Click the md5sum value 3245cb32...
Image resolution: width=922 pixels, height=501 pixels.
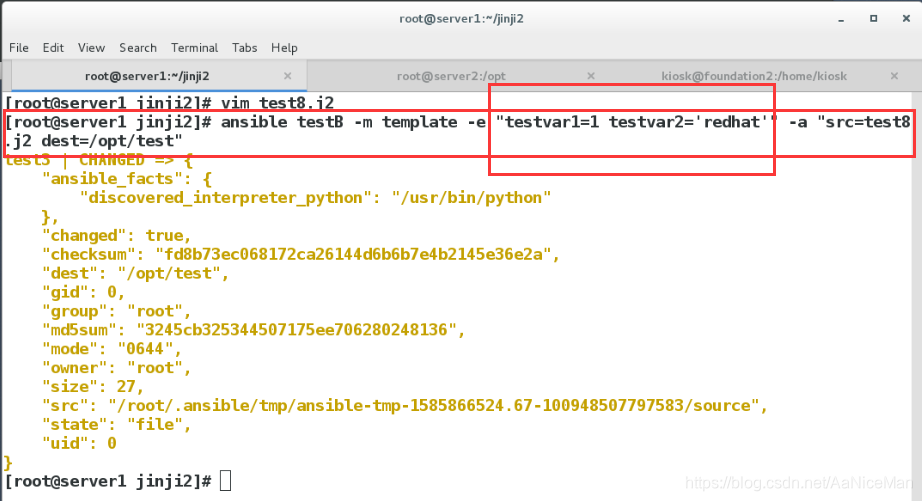[x=296, y=330]
